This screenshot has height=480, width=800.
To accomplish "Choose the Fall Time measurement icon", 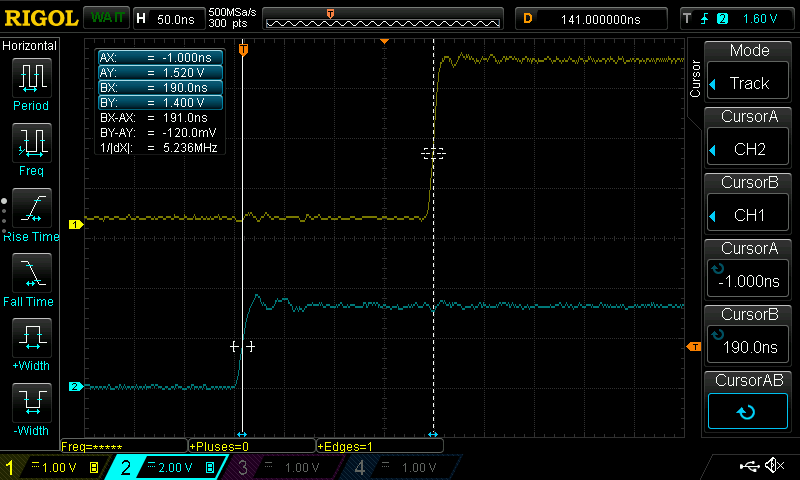I will (31, 273).
